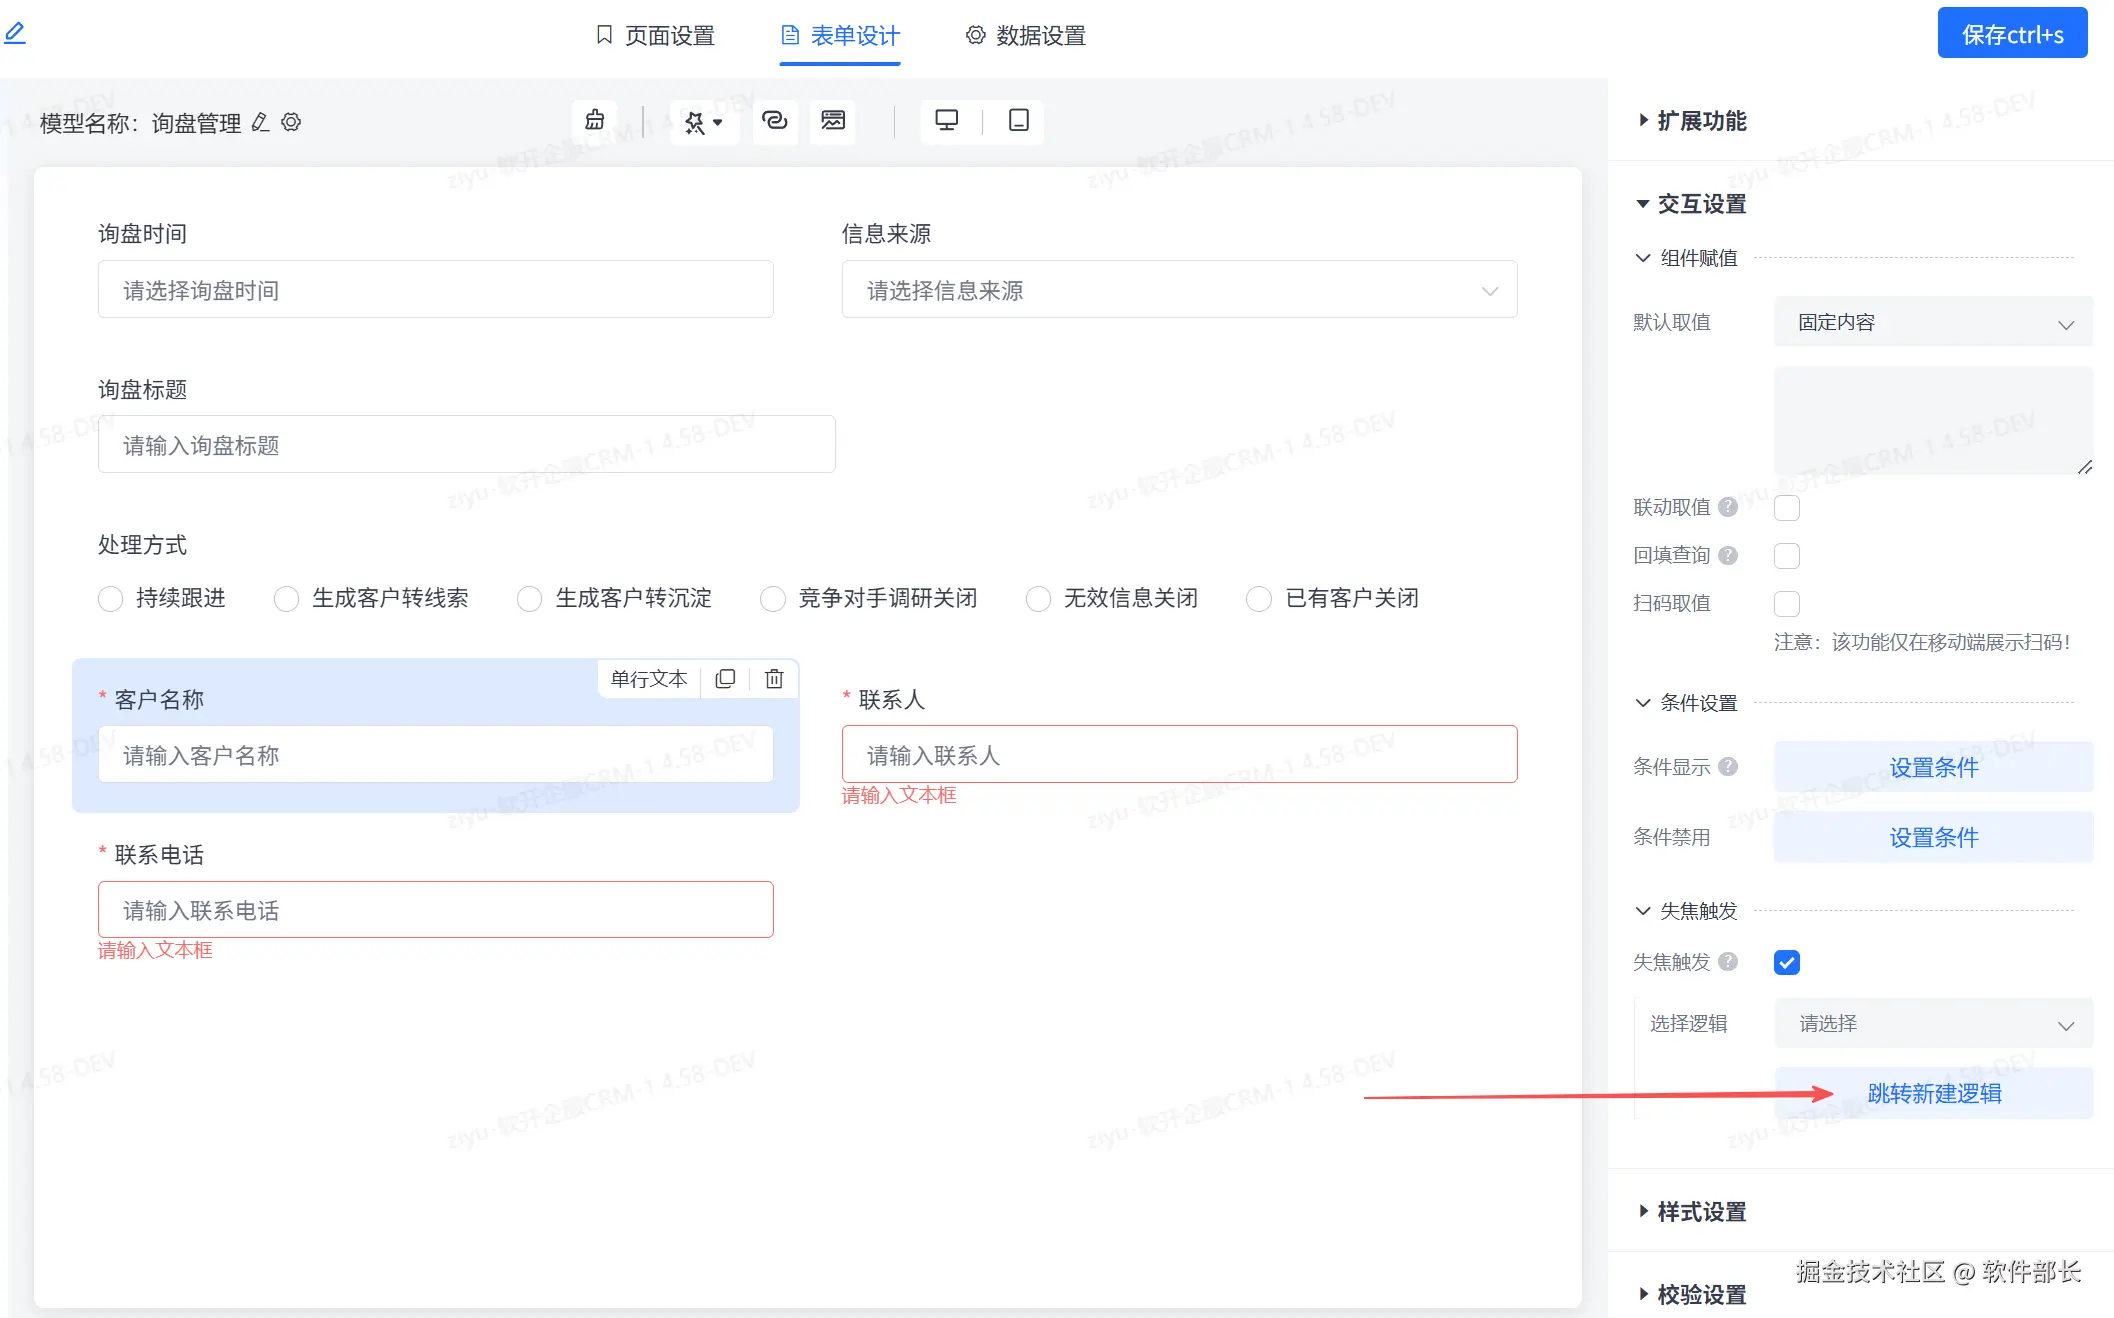Click the copy icon on 客户名称 field
The height and width of the screenshot is (1318, 2114).
coord(726,679)
